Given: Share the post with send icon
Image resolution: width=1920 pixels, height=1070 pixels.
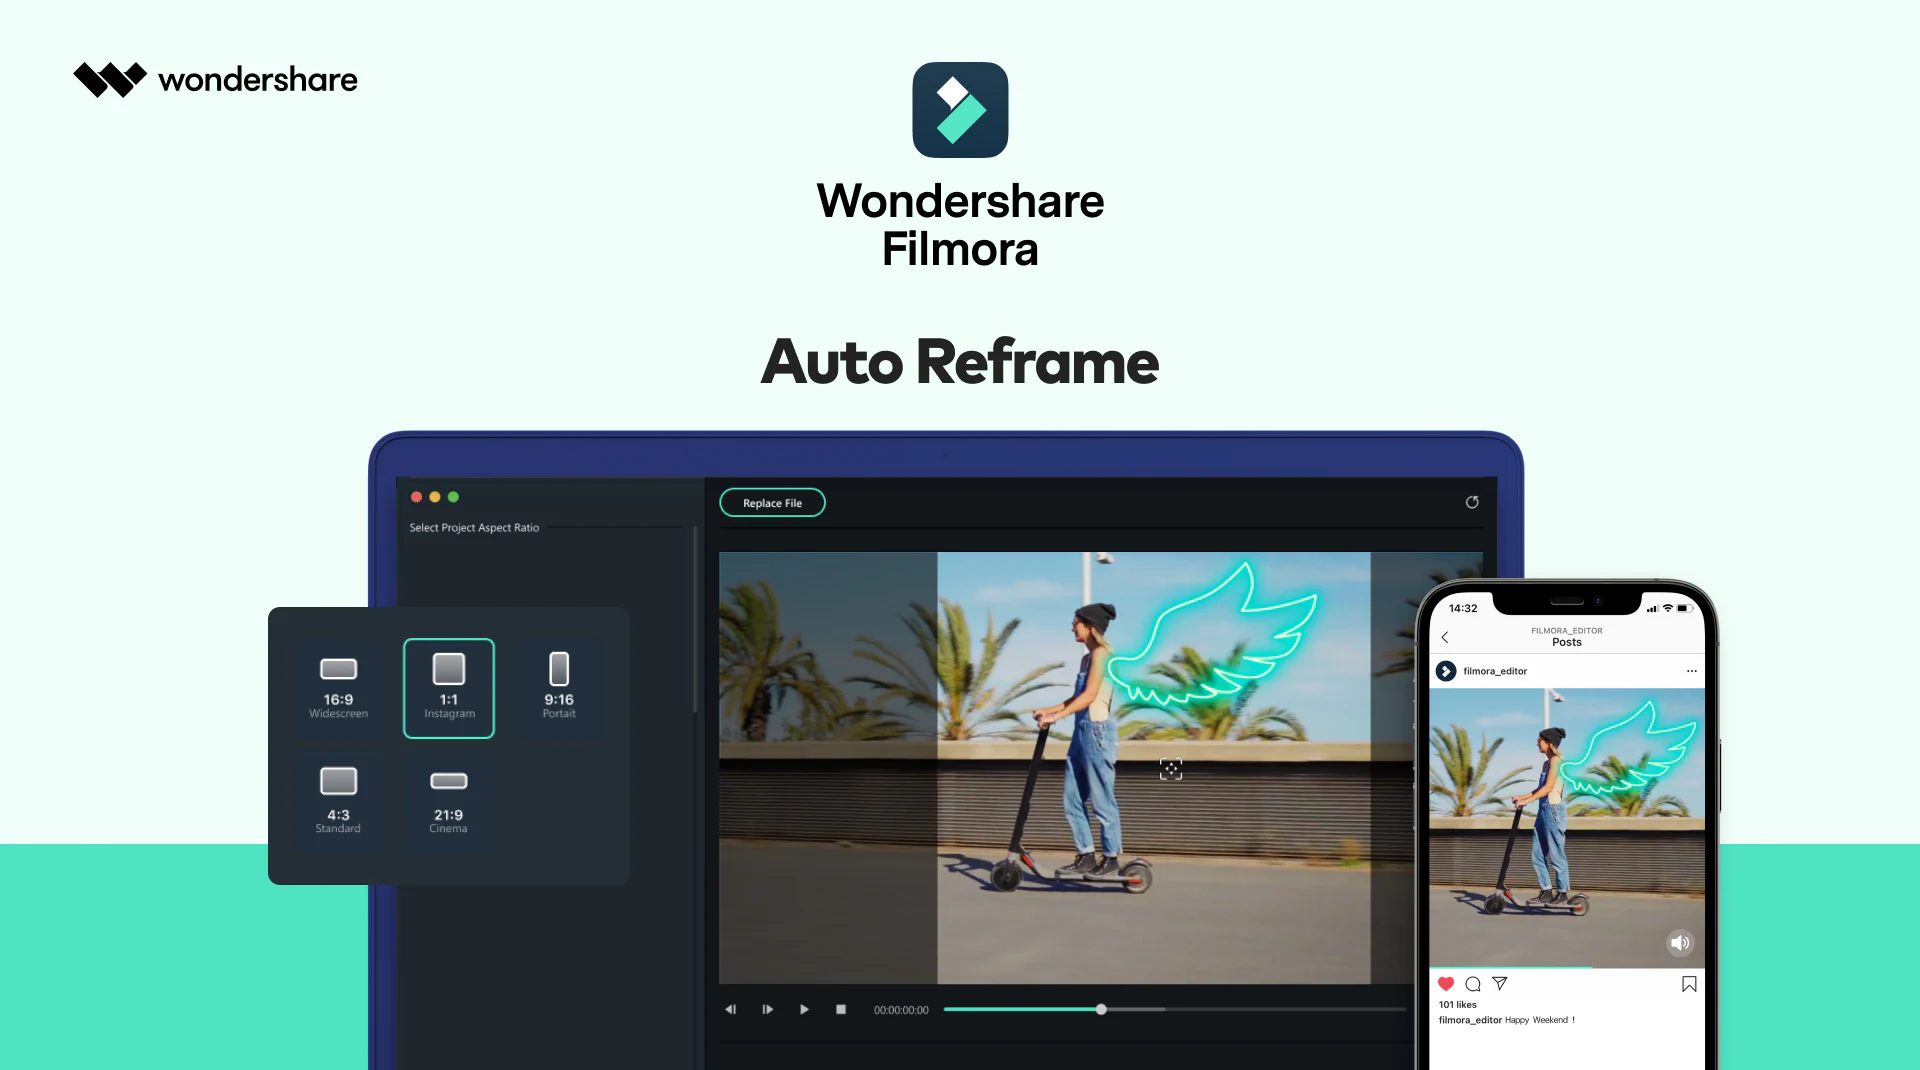Looking at the screenshot, I should click(1500, 984).
